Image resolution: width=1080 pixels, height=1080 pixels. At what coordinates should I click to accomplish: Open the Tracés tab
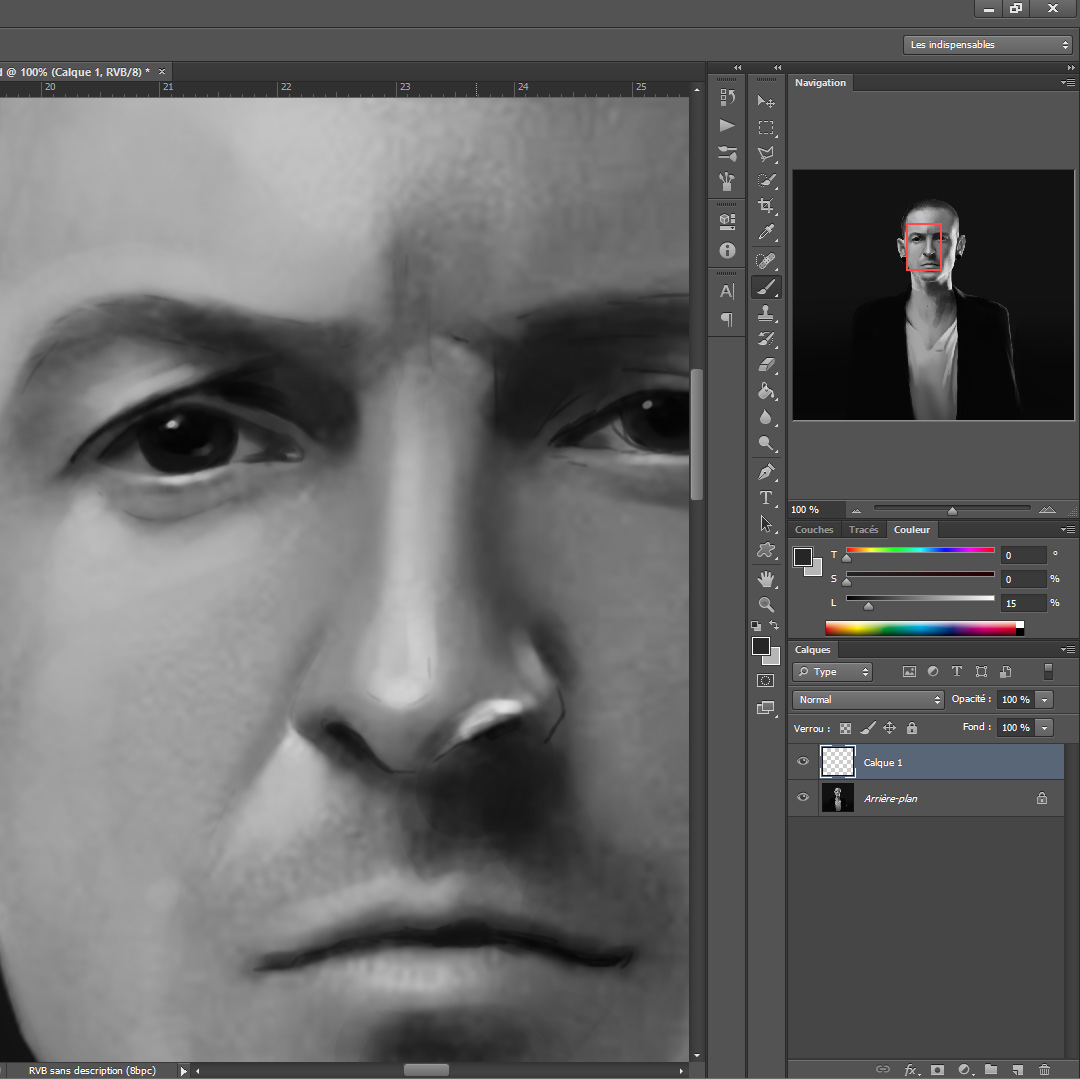pos(863,530)
